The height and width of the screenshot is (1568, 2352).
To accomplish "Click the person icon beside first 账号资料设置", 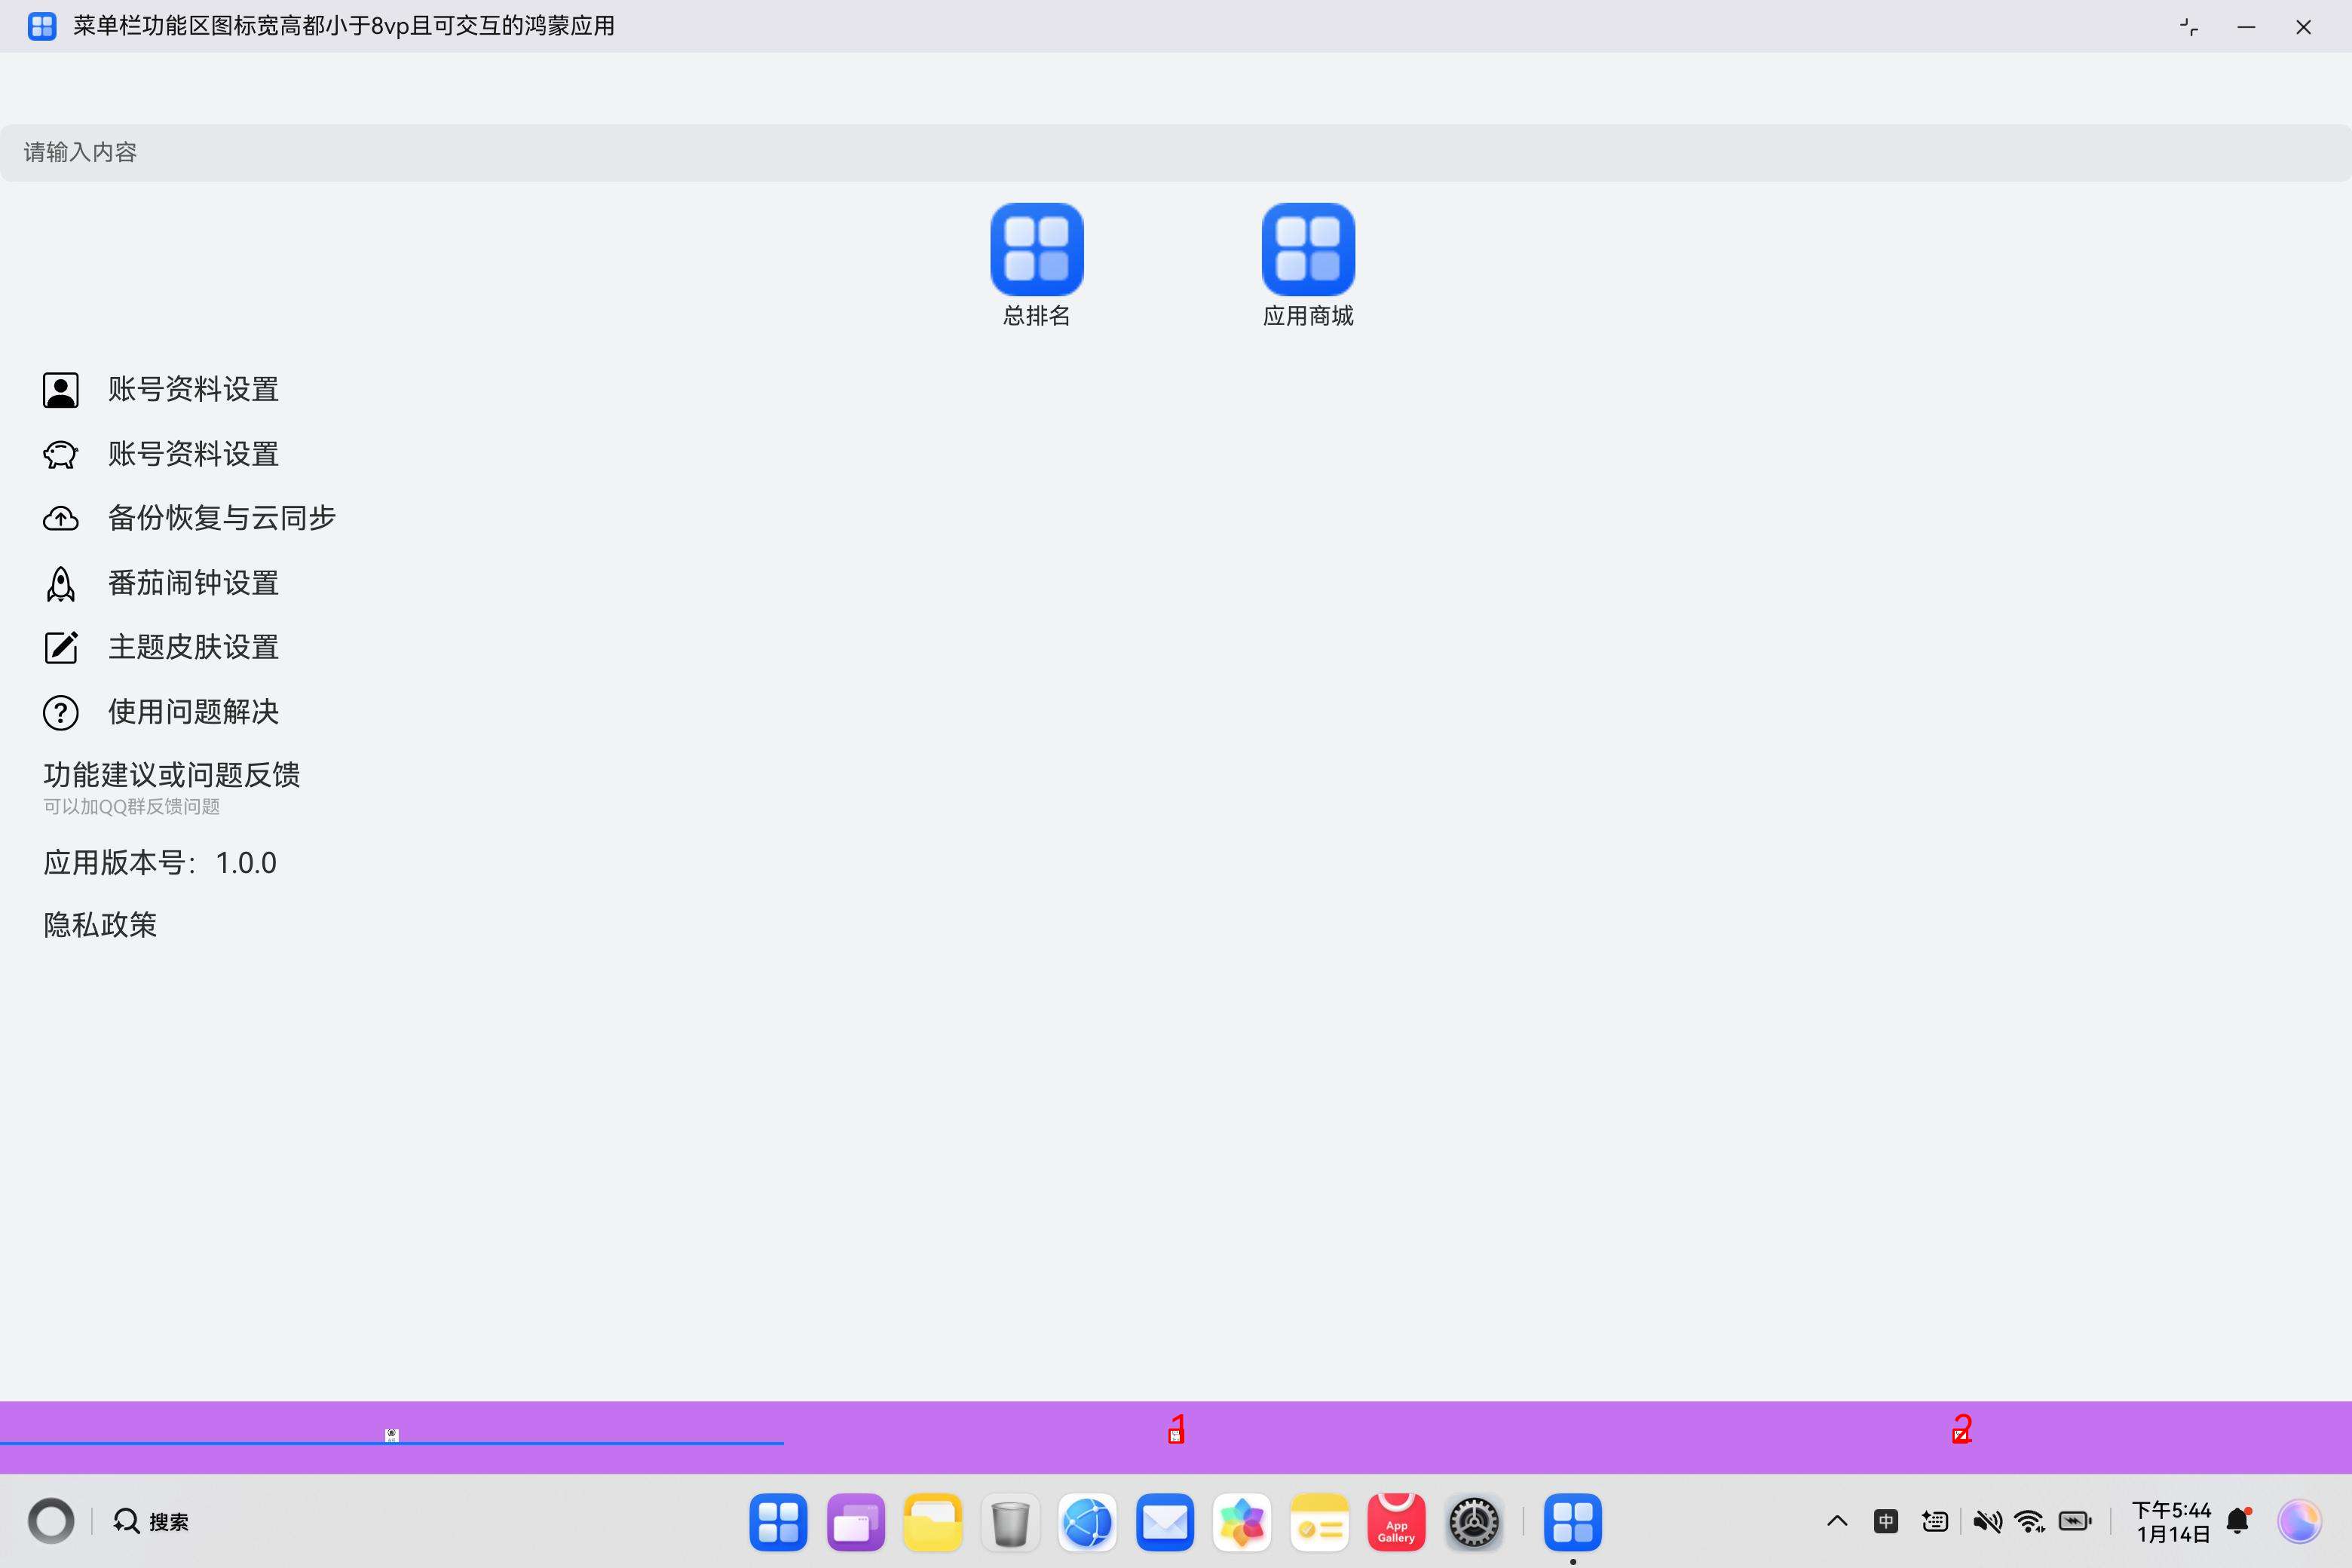I will 60,390.
